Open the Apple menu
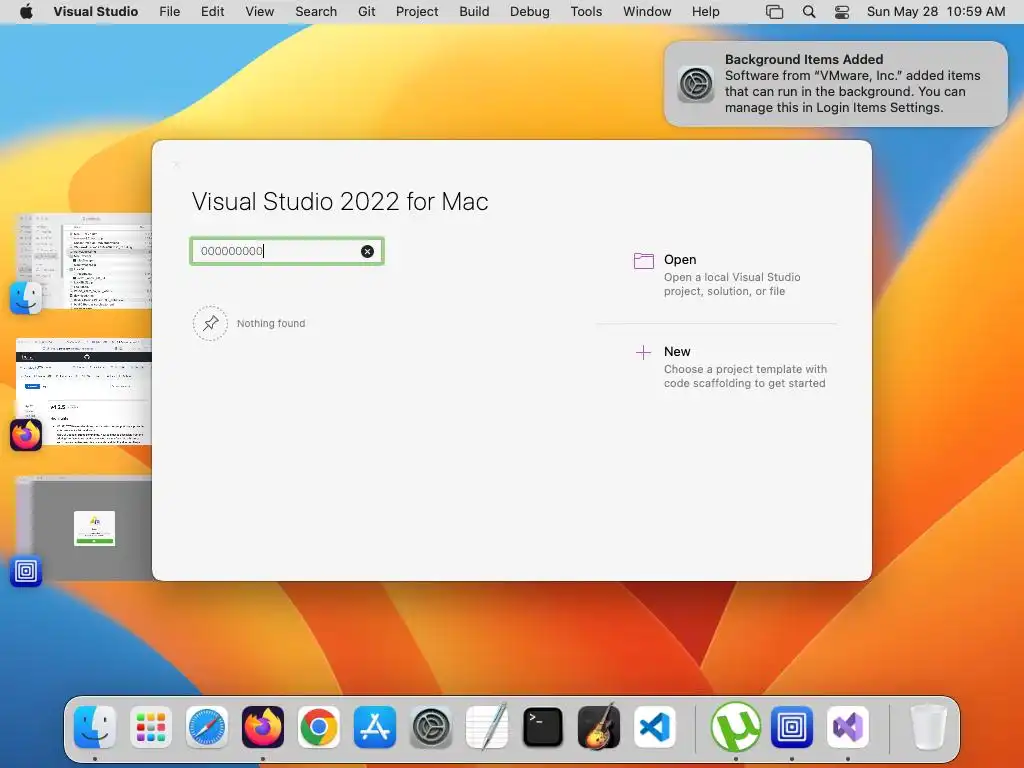The image size is (1024, 768). (x=26, y=12)
